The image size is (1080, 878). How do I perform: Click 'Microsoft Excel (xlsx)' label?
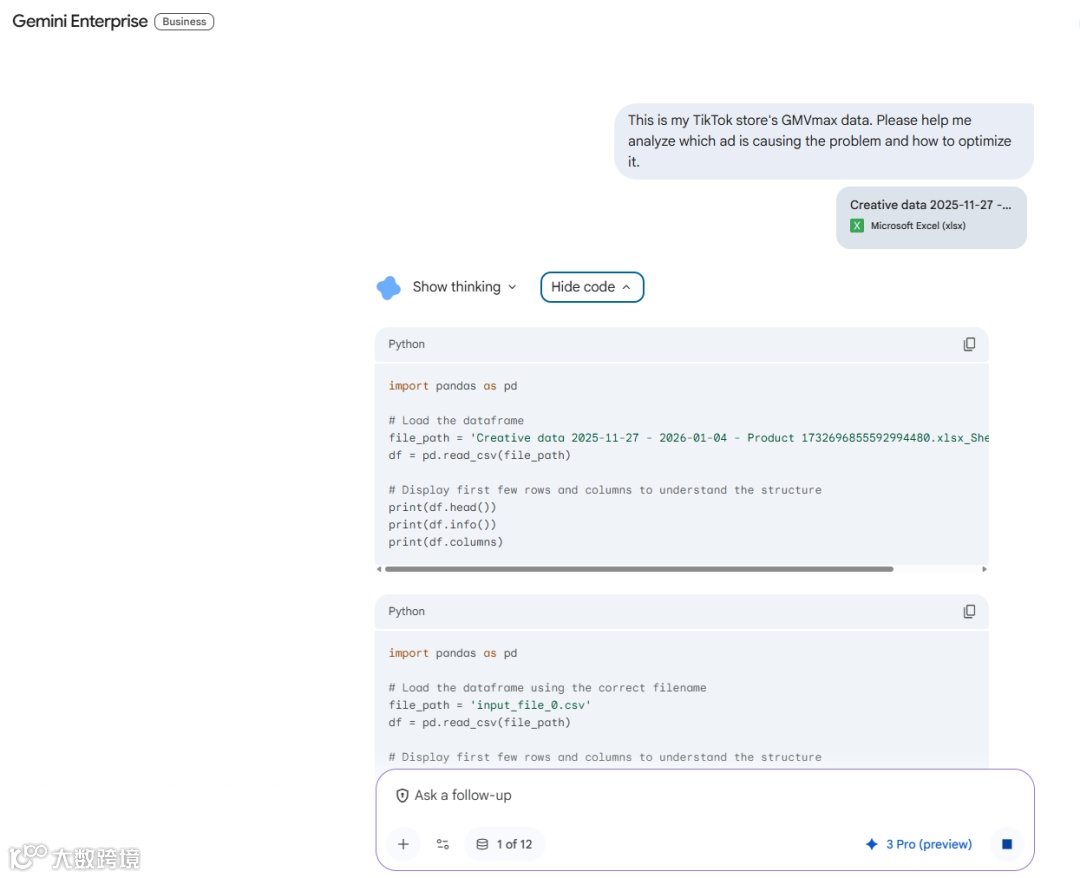click(918, 226)
